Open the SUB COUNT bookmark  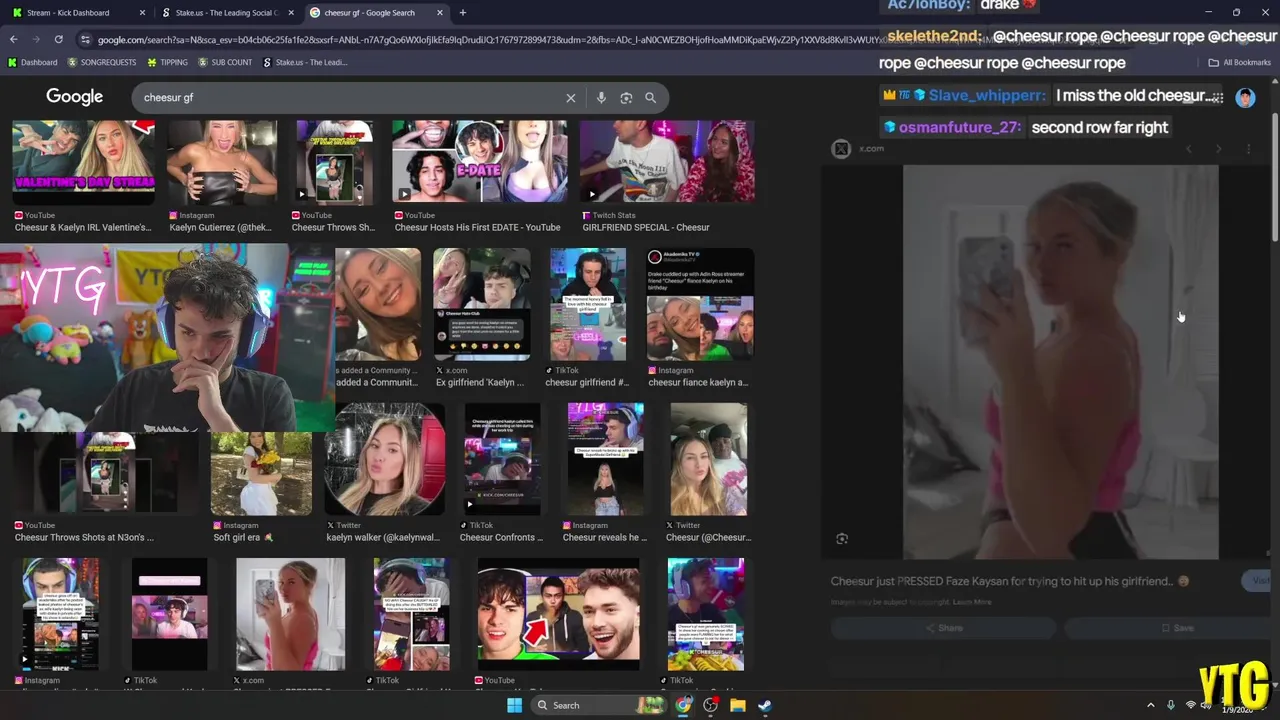click(225, 62)
